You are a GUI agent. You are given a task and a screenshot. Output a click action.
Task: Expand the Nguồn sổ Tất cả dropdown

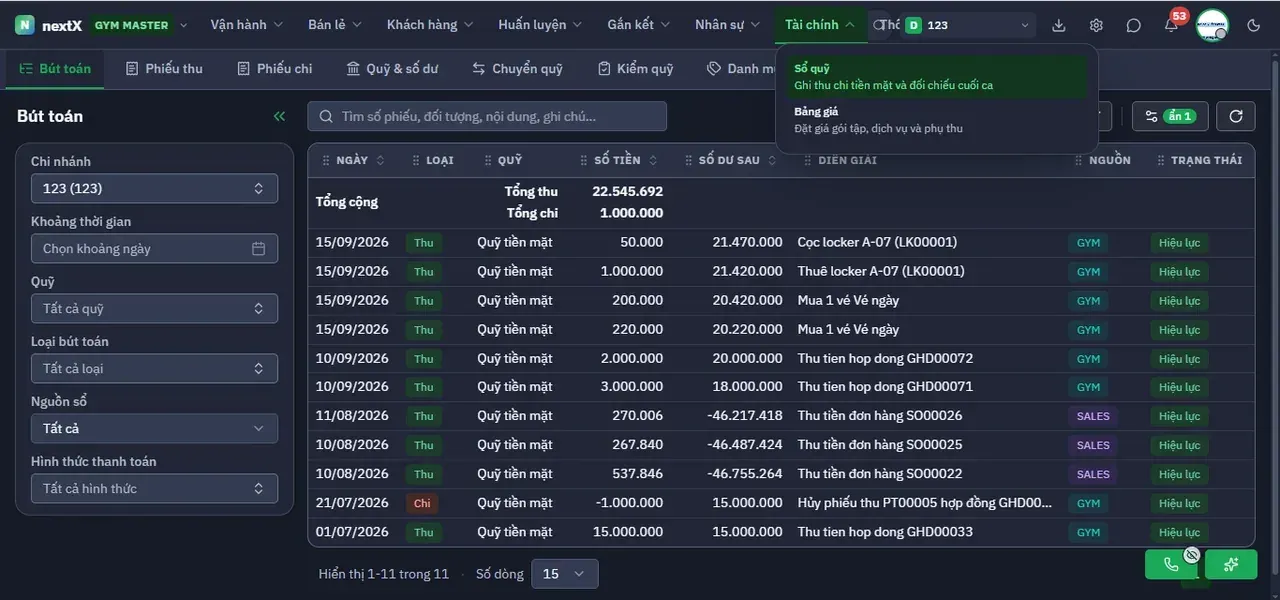pos(154,428)
